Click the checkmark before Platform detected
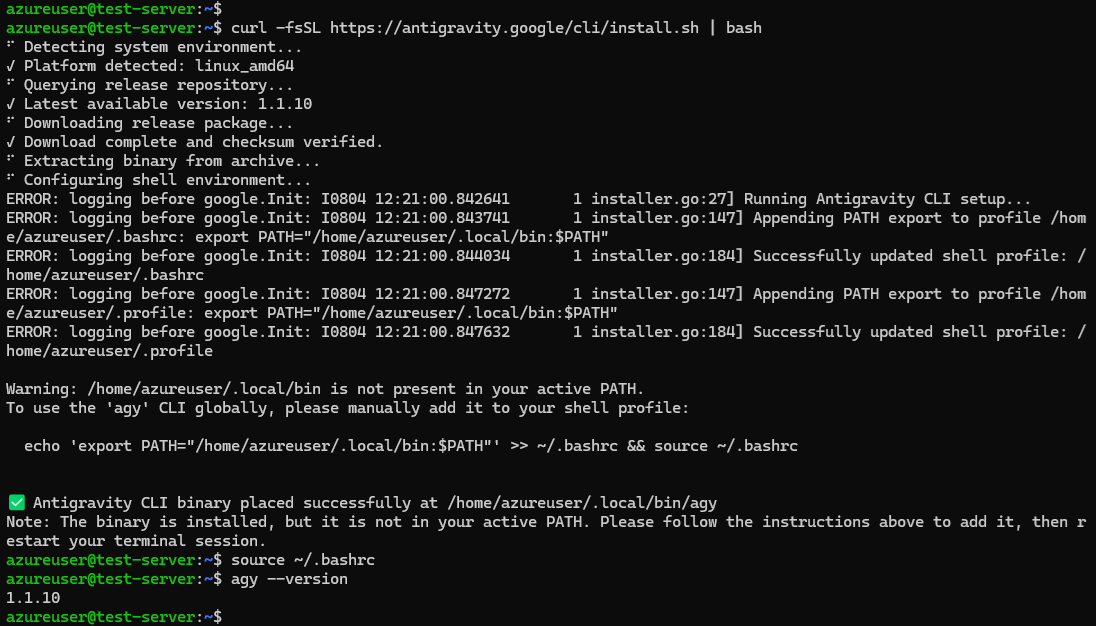 [x=10, y=66]
